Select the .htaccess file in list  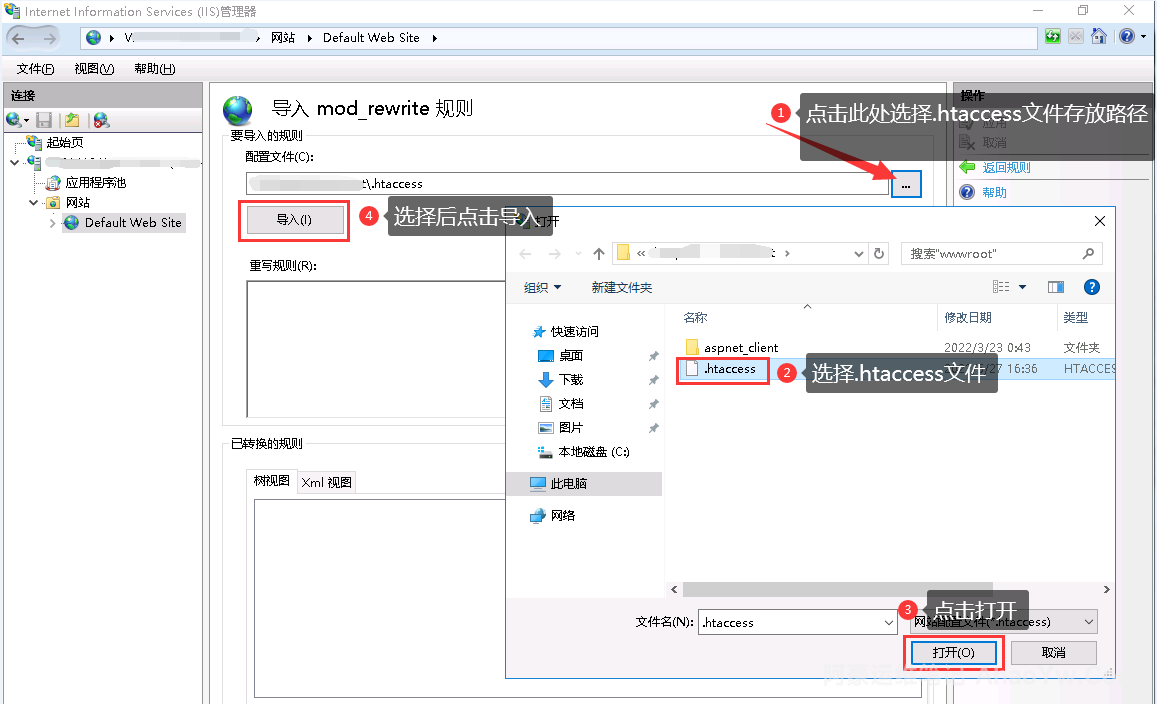coord(729,369)
